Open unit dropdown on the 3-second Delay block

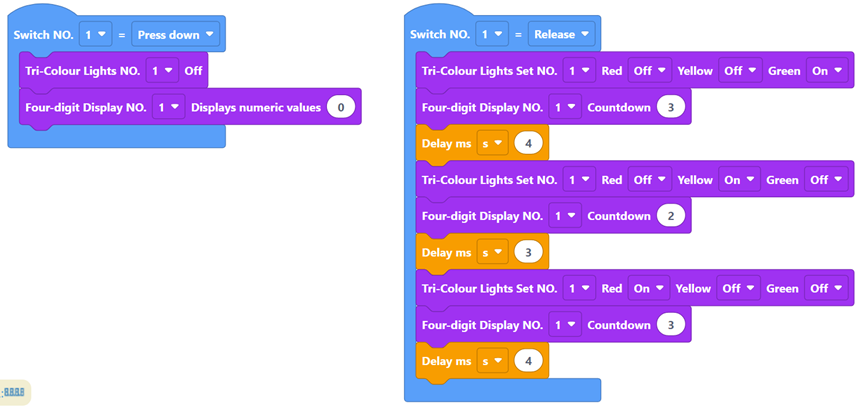coord(490,253)
